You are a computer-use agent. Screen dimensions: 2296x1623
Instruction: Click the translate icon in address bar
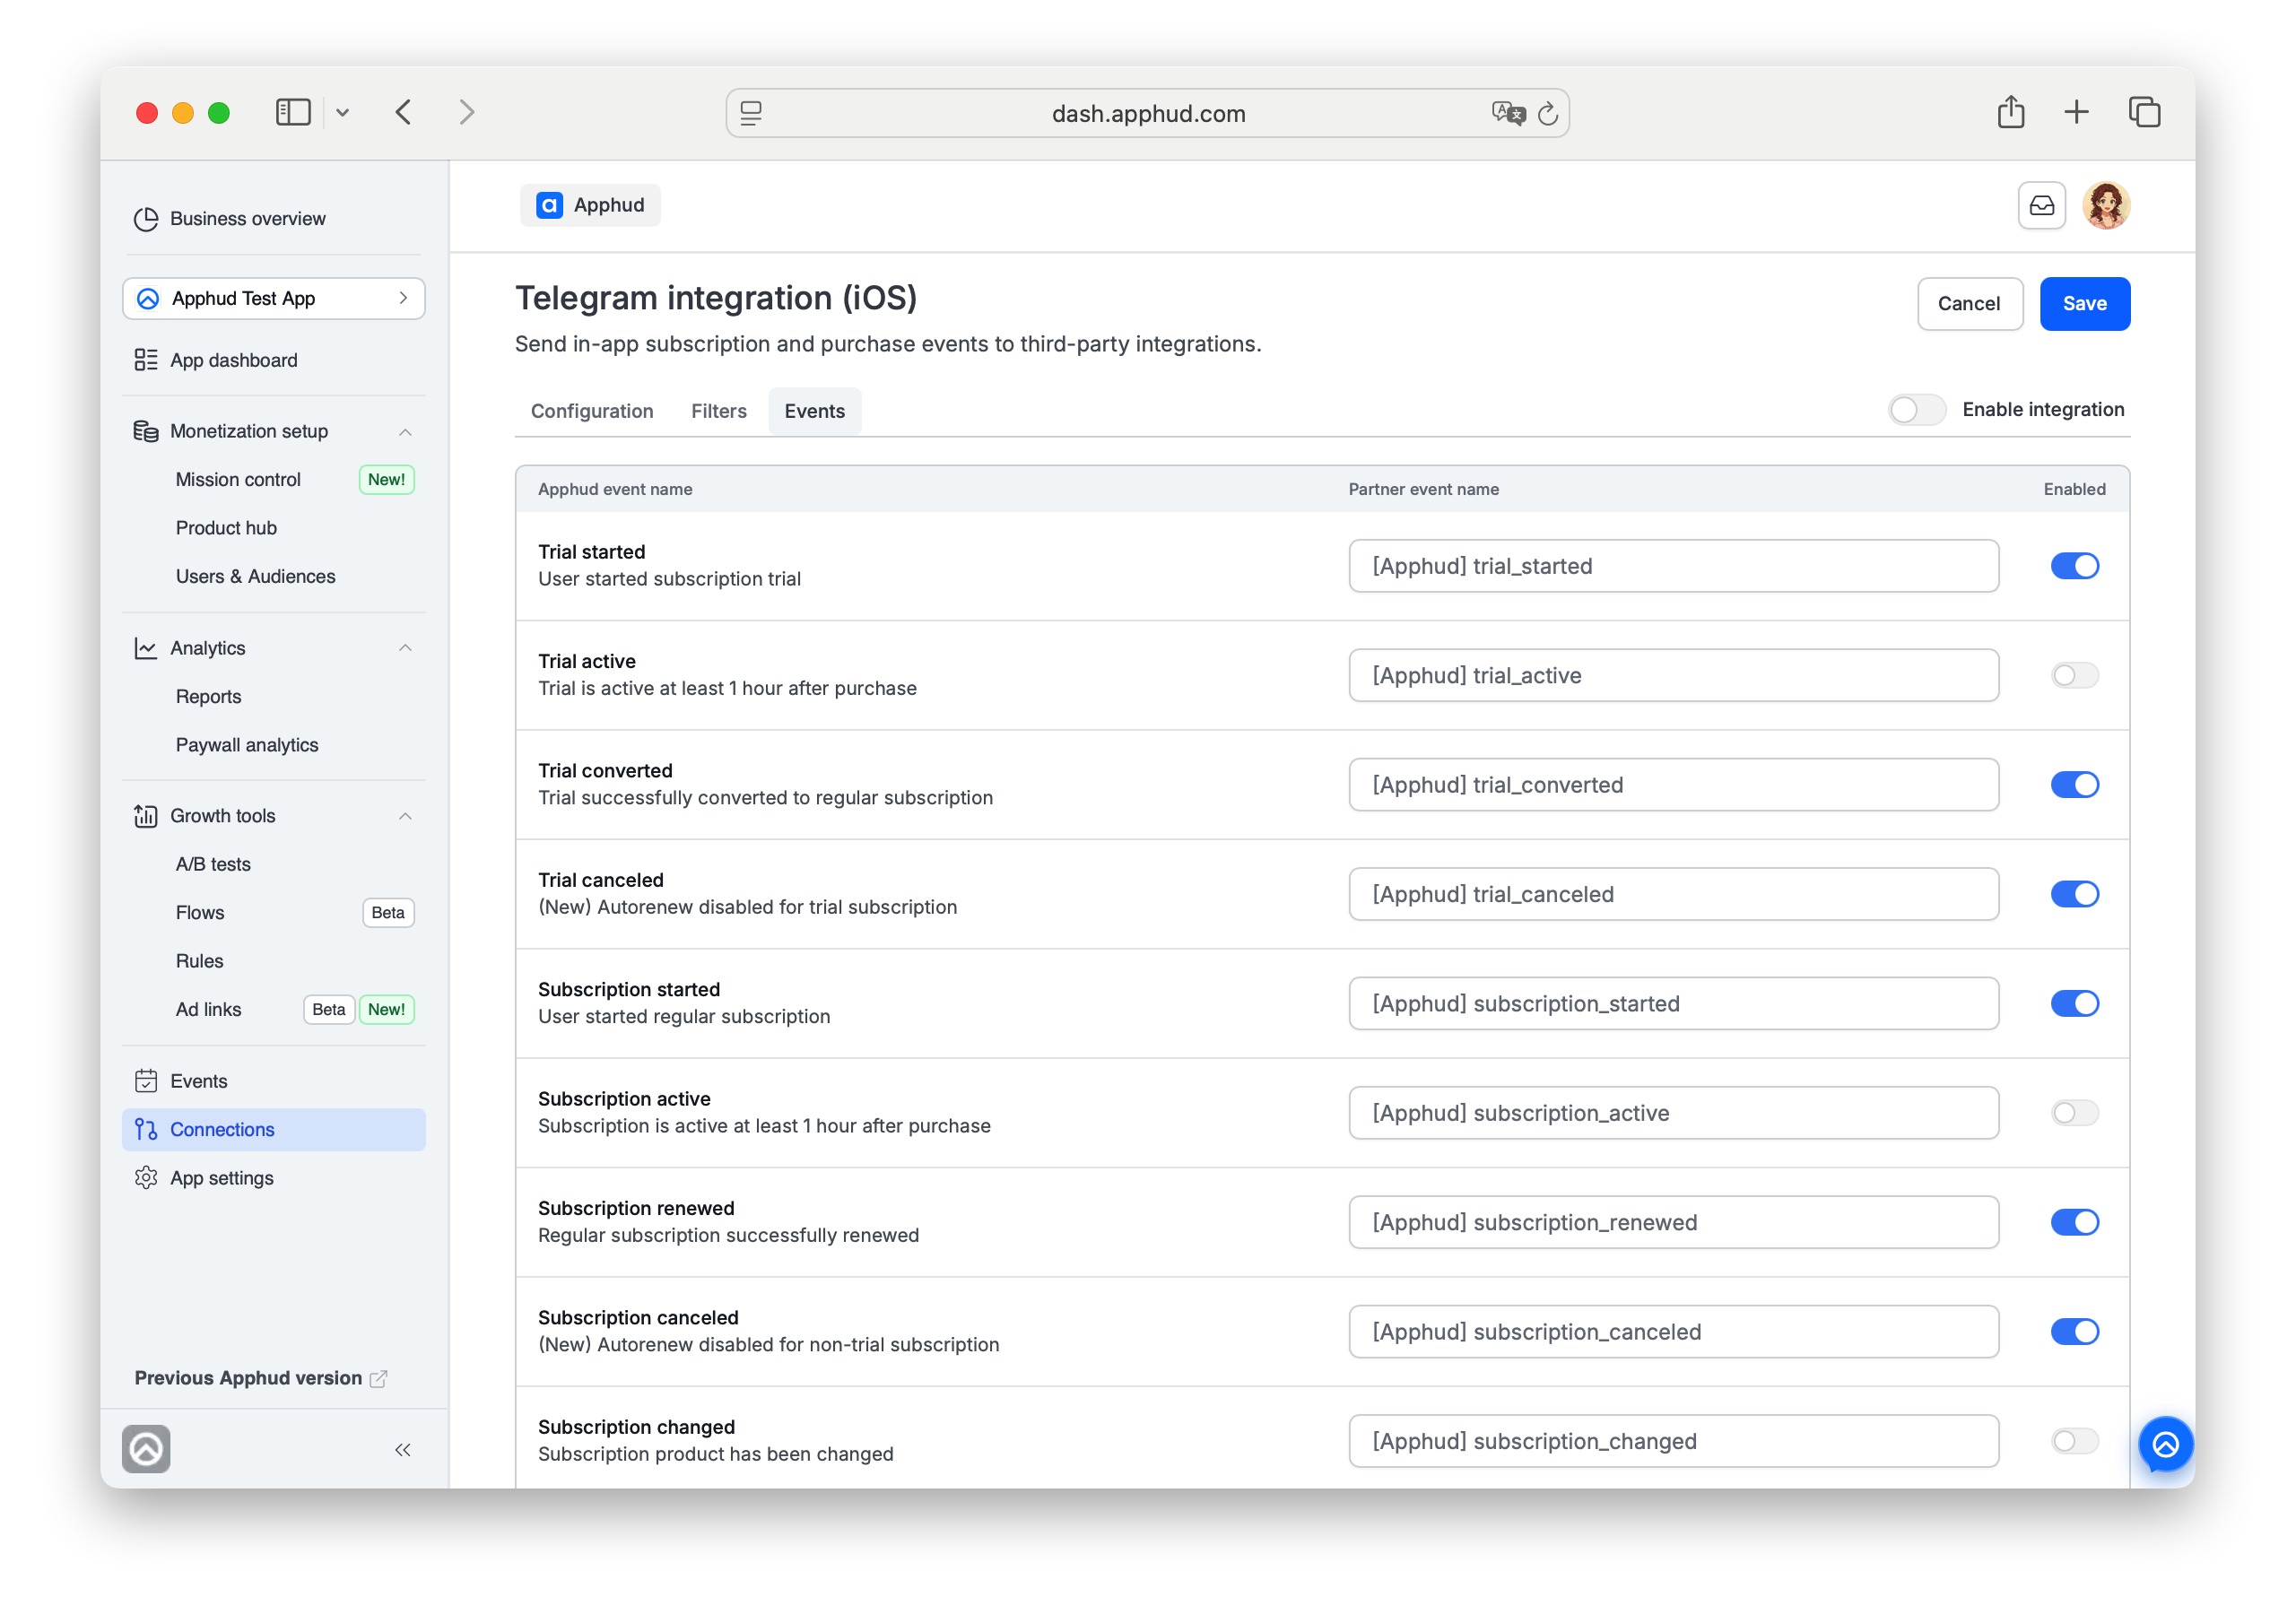(1508, 113)
